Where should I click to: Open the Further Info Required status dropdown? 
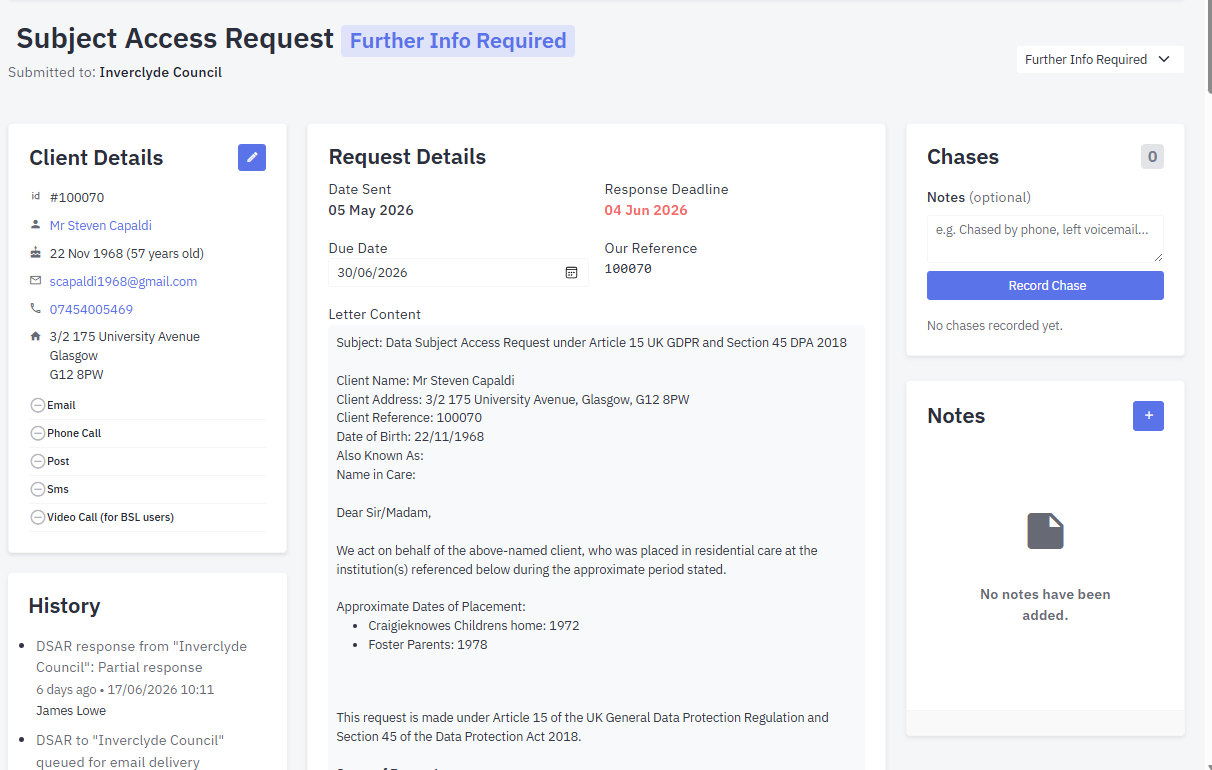tap(1100, 59)
